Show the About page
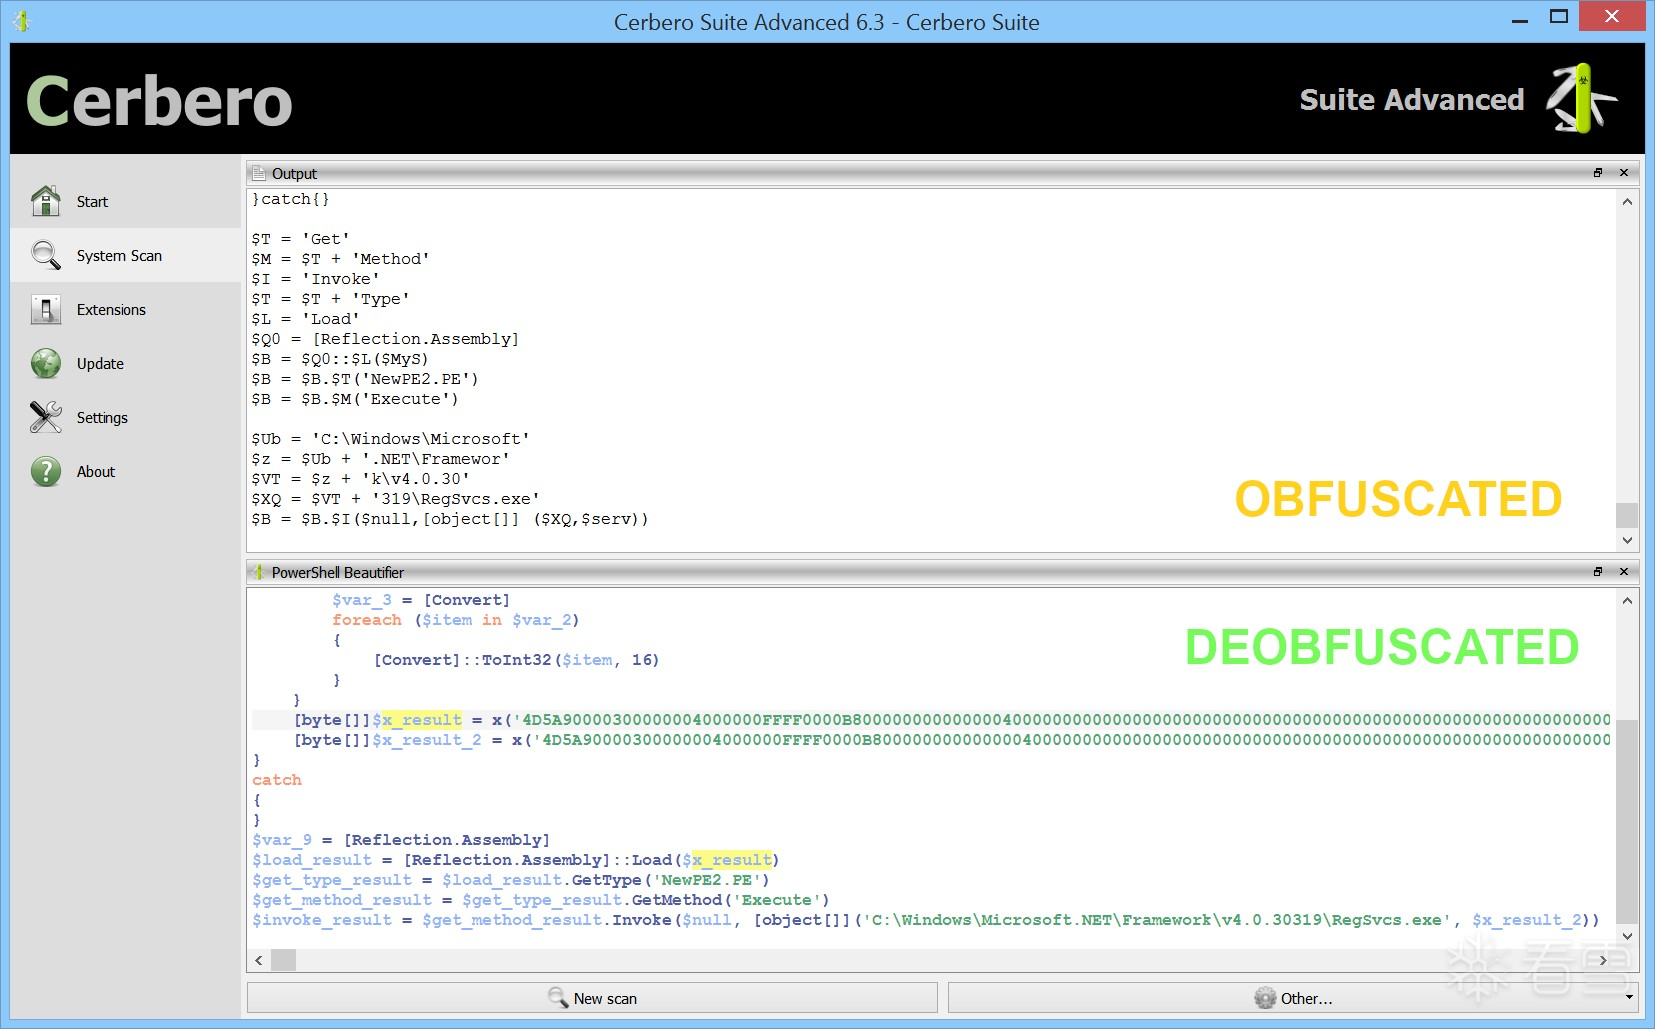The height and width of the screenshot is (1029, 1655). (126, 471)
